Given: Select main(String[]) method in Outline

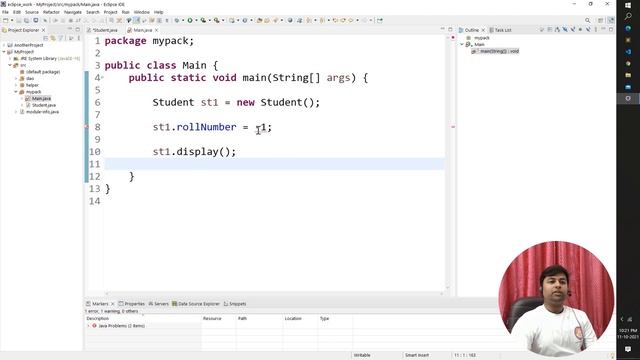Looking at the screenshot, I should pos(496,51).
